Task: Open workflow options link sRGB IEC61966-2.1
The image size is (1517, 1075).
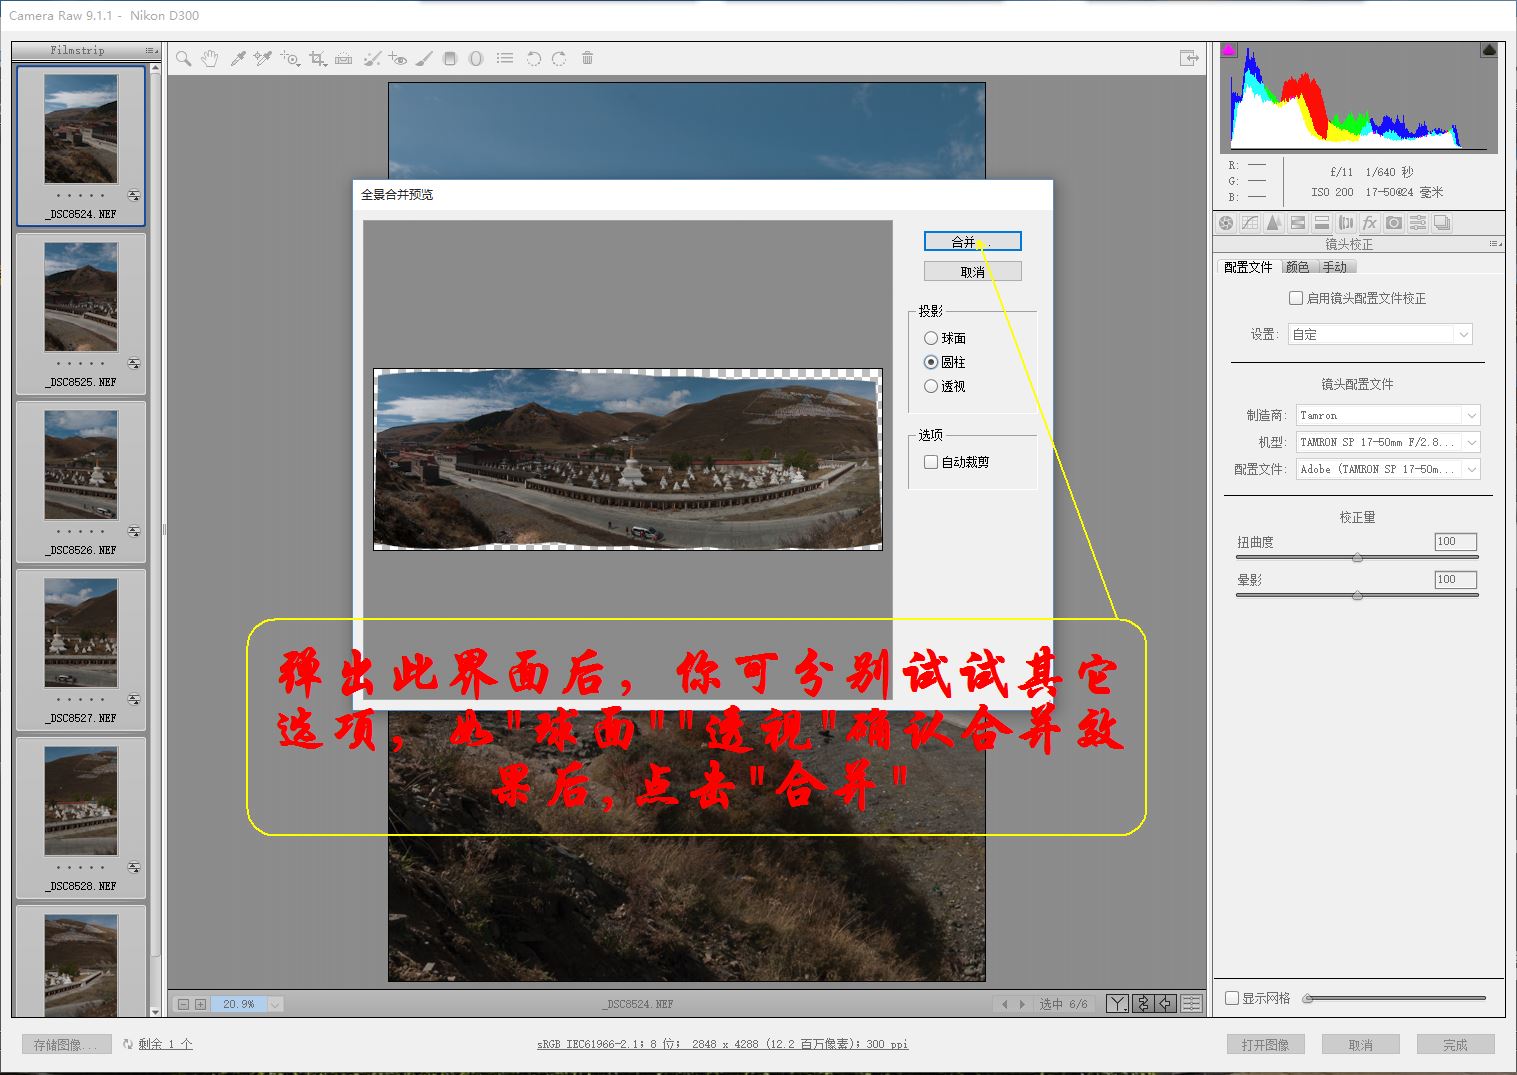Action: (x=722, y=1044)
